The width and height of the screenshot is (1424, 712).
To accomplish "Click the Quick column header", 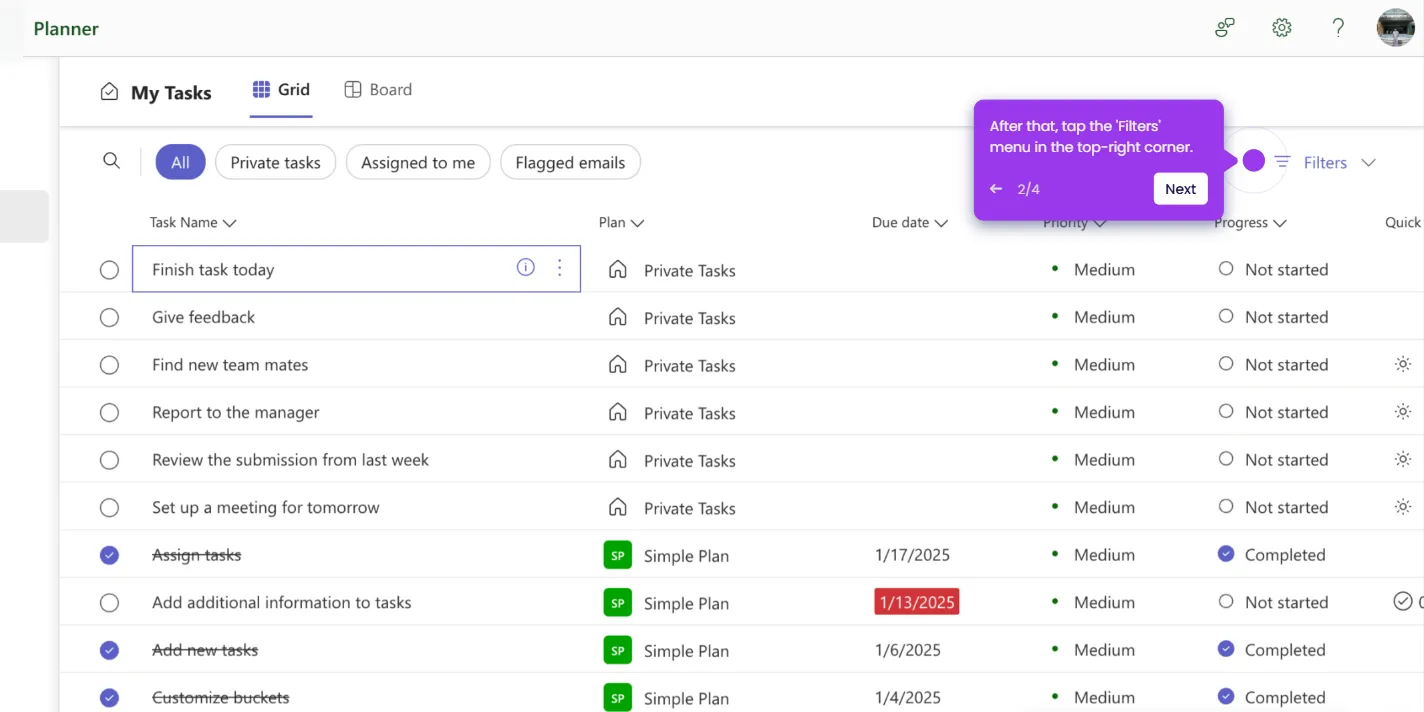I will coord(1403,223).
